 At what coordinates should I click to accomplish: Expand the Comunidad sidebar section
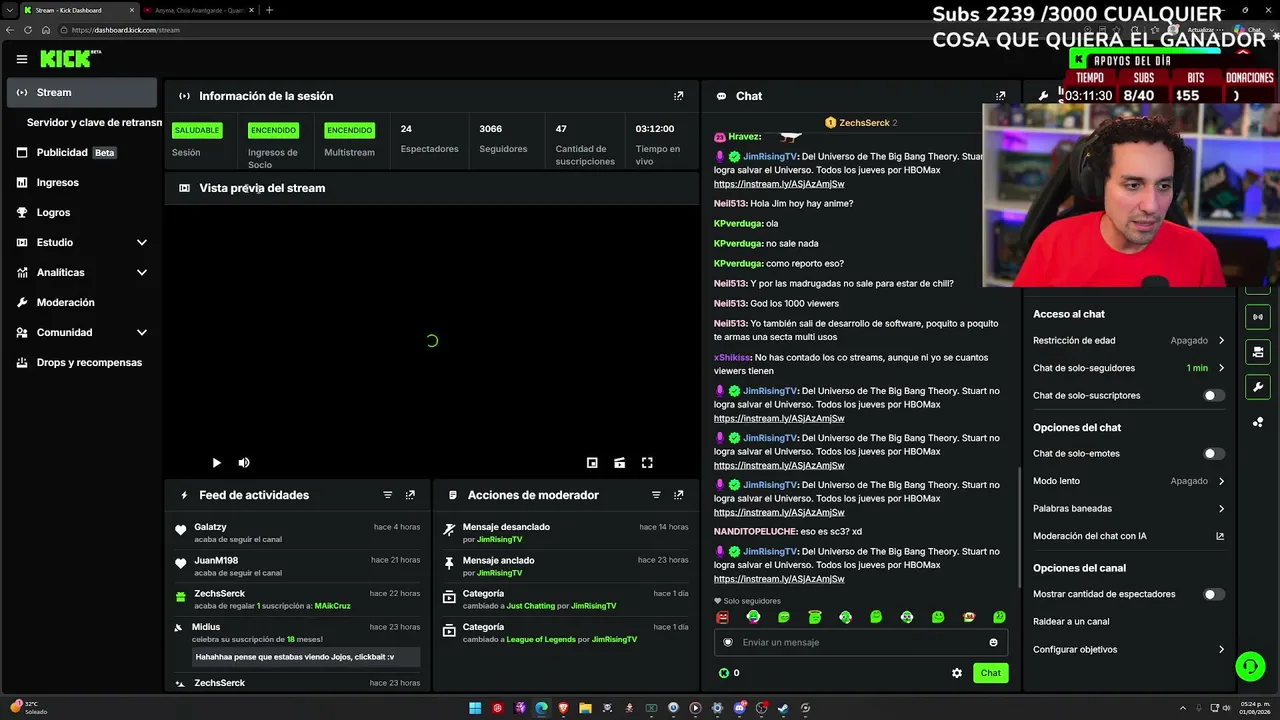[x=142, y=333]
